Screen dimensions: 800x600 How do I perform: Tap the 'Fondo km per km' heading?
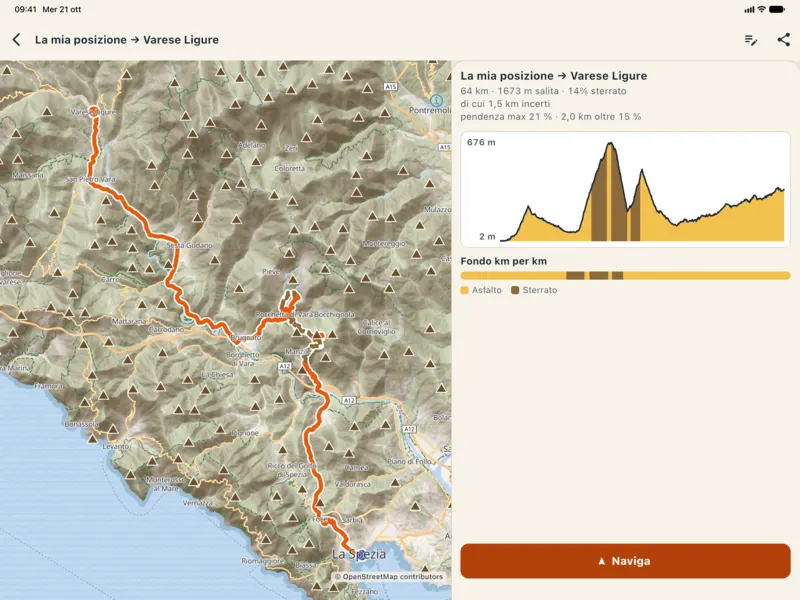coord(504,261)
